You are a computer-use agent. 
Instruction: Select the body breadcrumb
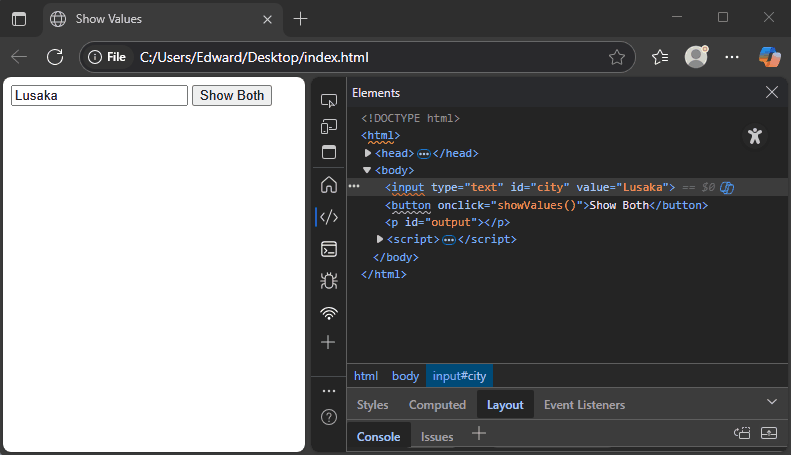pyautogui.click(x=405, y=376)
